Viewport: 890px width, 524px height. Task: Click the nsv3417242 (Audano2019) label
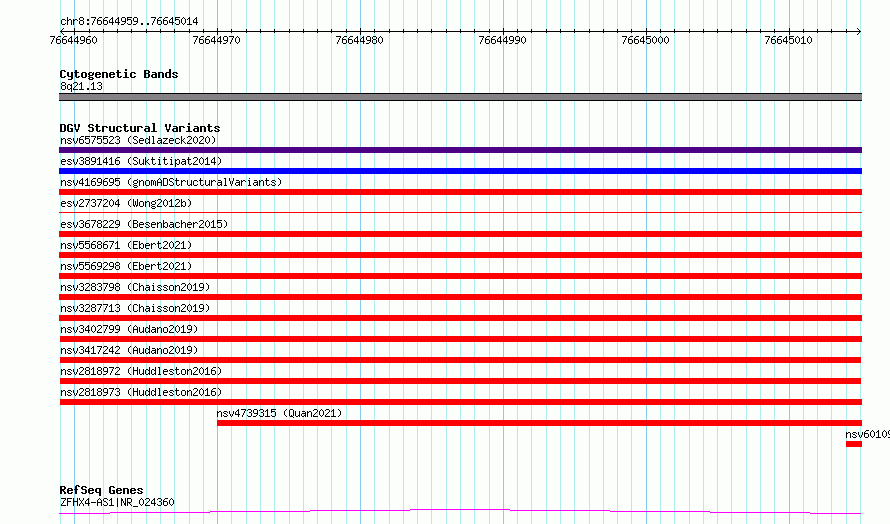(x=129, y=350)
